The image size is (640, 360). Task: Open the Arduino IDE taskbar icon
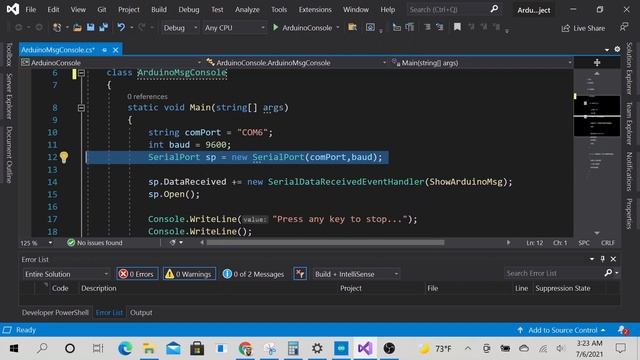341,348
